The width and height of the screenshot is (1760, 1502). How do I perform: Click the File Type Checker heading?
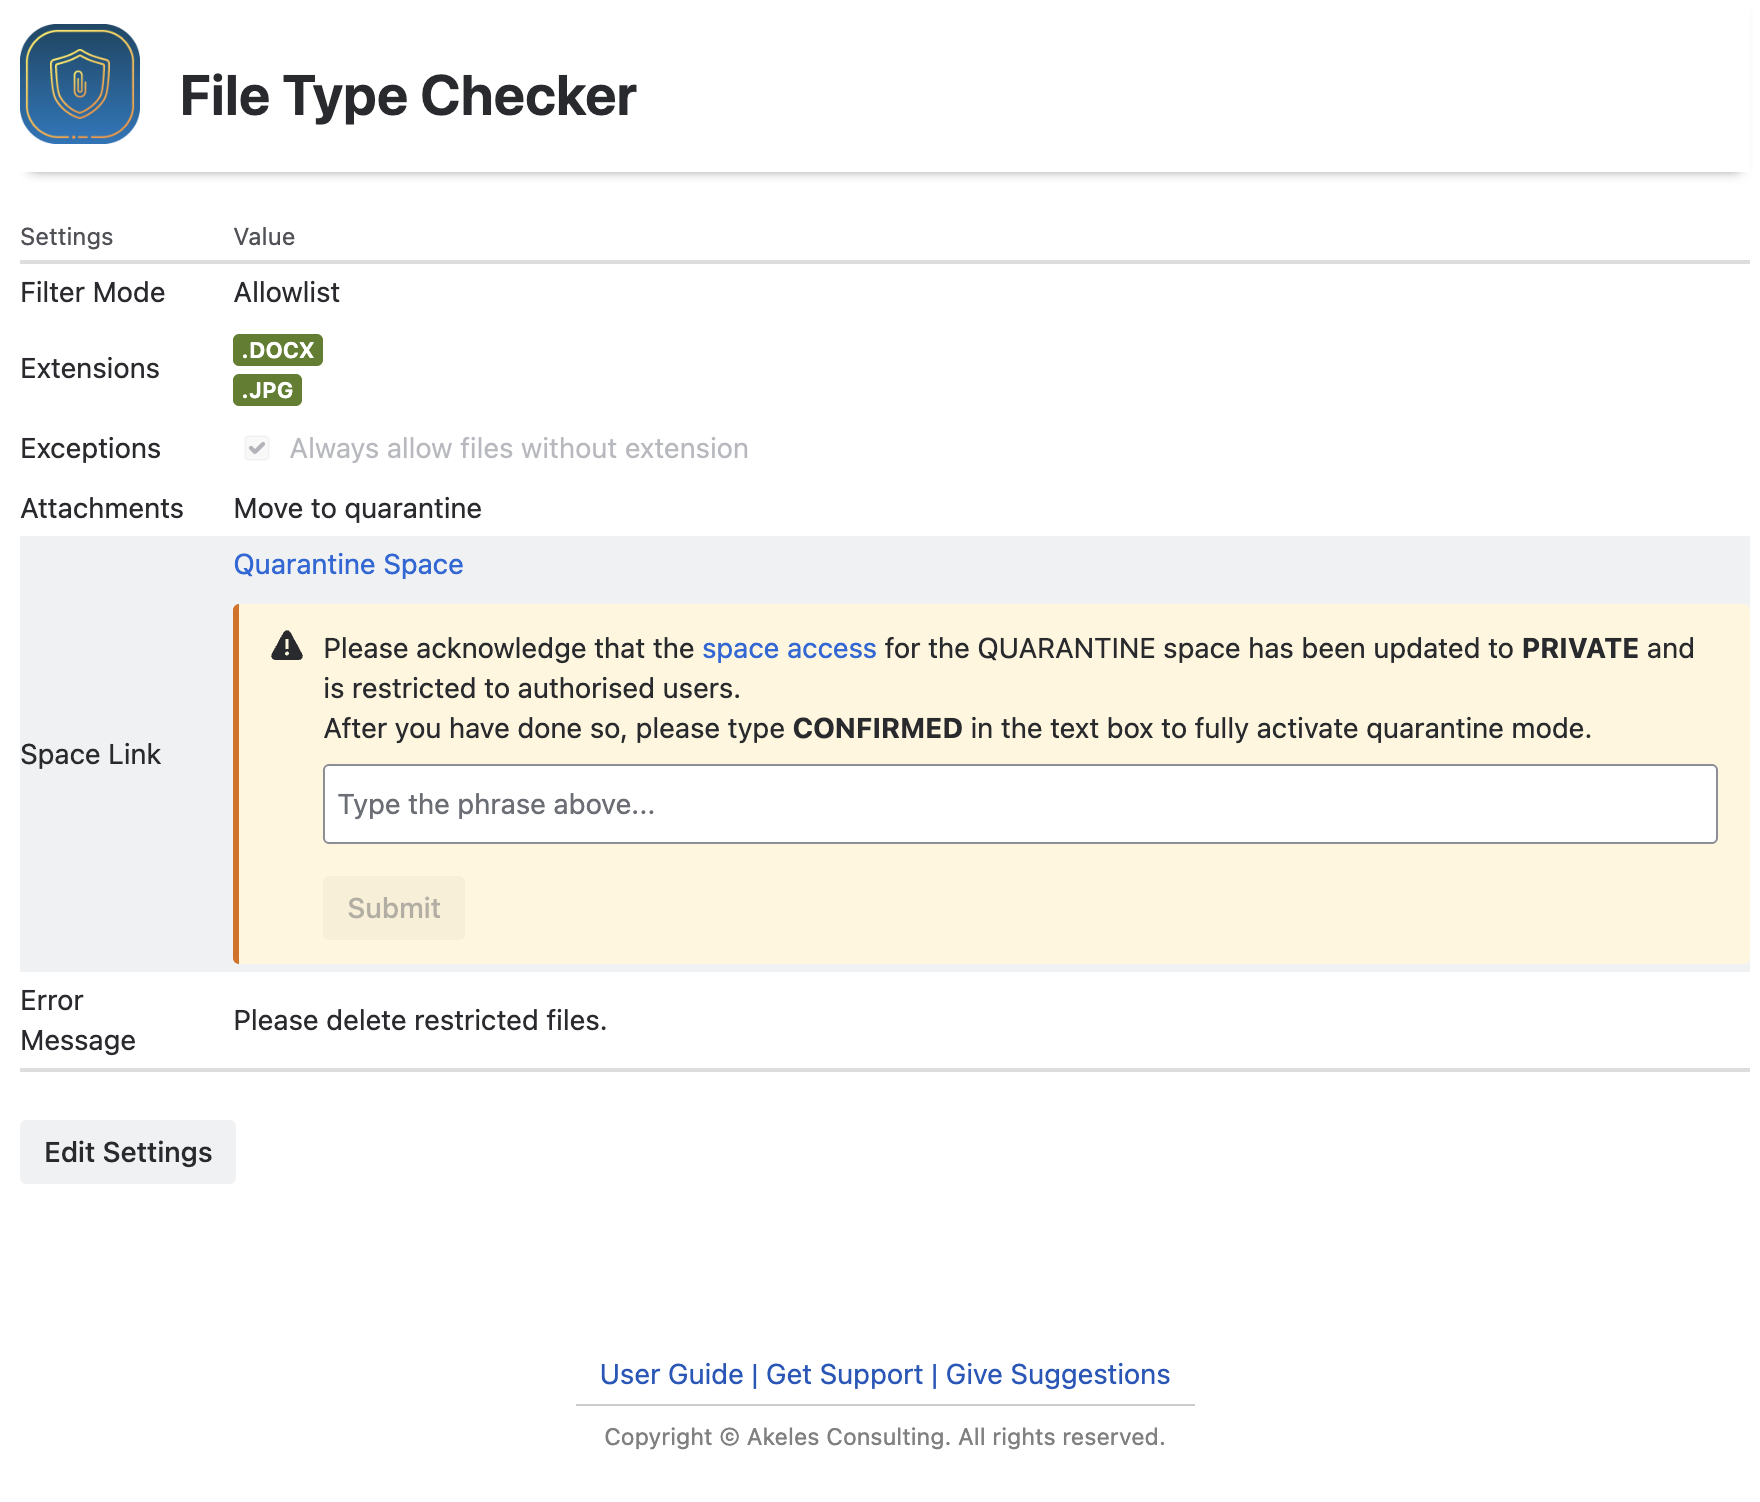point(408,96)
